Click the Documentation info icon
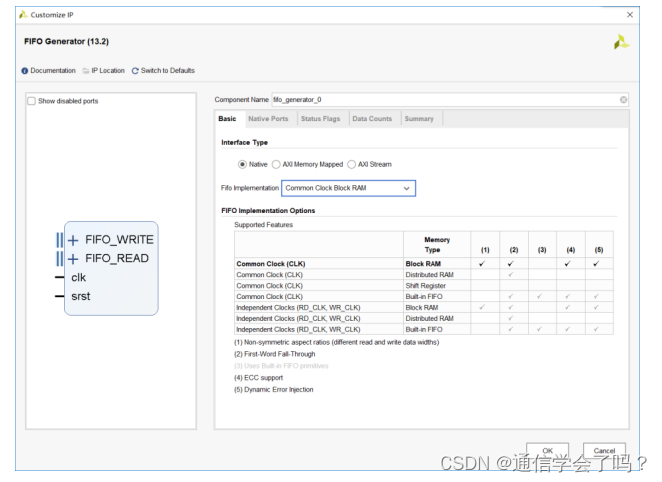 [25, 71]
